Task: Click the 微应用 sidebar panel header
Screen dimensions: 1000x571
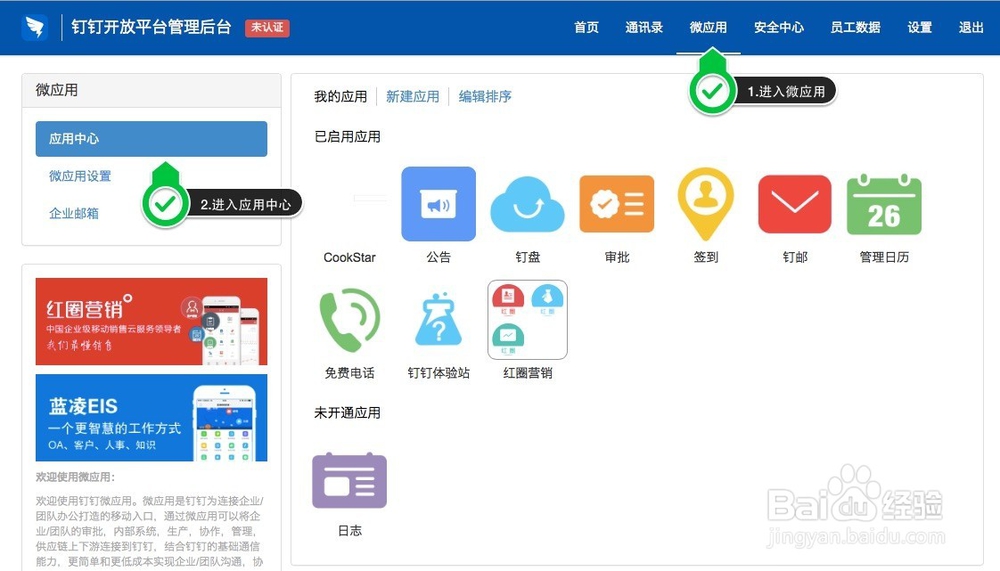Action: 151,90
